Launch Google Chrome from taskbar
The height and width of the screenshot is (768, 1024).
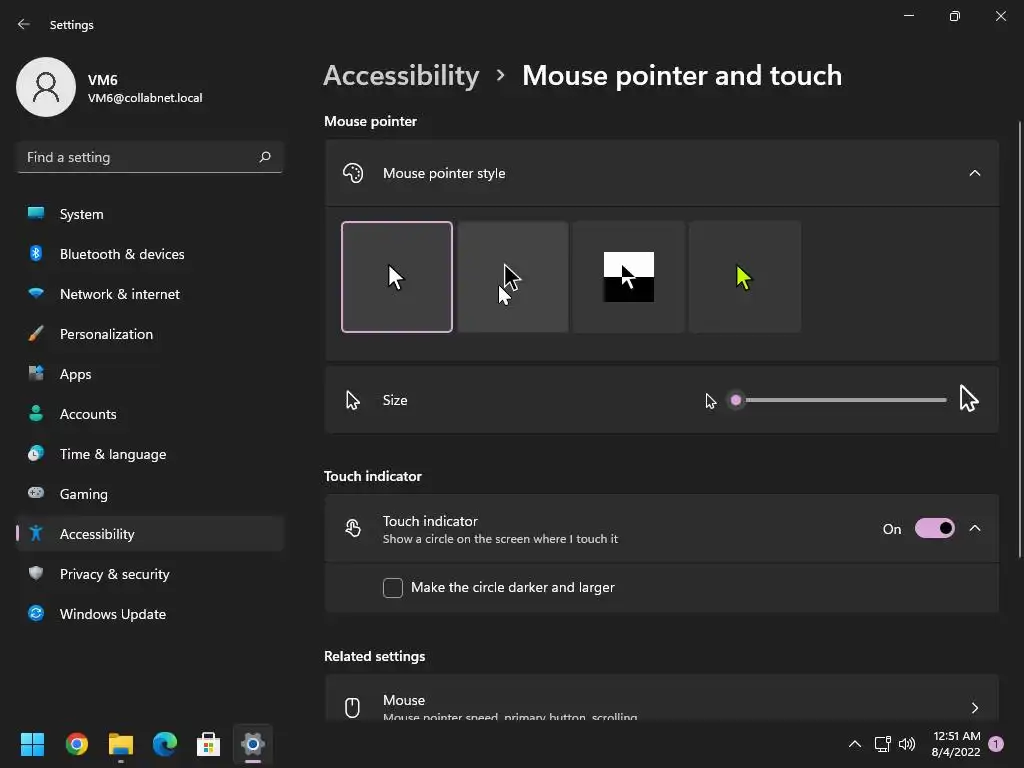coord(76,744)
